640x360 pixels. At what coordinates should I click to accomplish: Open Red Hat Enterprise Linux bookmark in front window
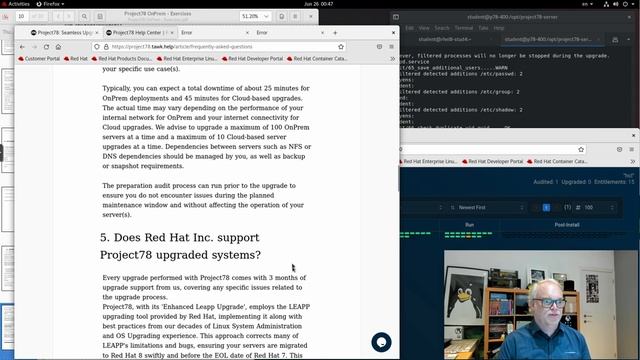click(x=187, y=59)
